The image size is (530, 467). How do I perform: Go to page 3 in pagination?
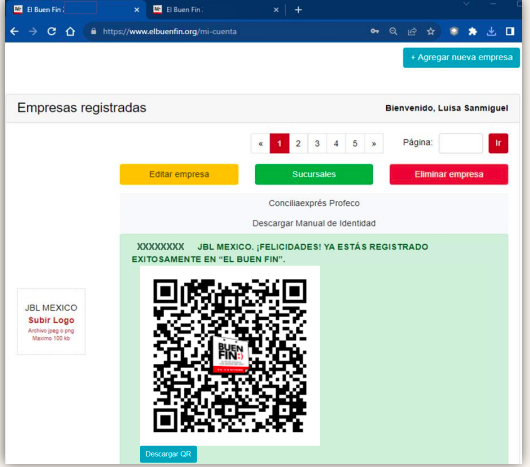(x=317, y=144)
